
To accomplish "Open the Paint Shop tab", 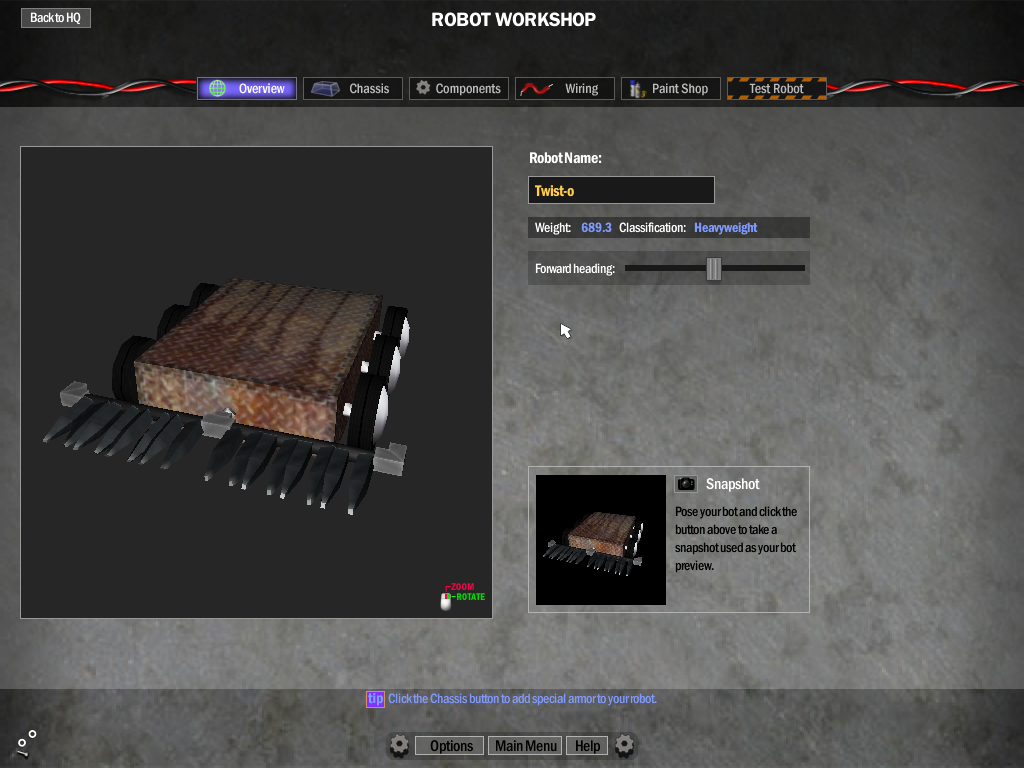I will point(671,88).
